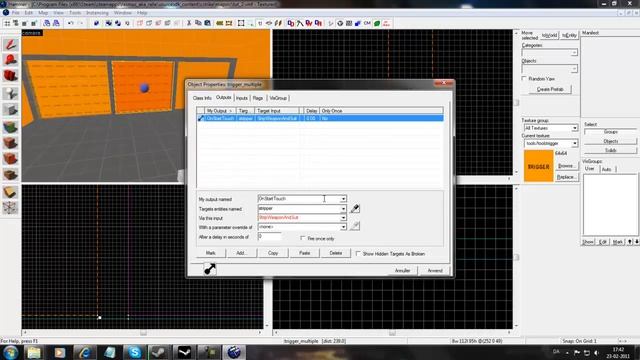This screenshot has width=640, height=360.
Task: Switch to the VisGroup tab
Action: coord(278,98)
